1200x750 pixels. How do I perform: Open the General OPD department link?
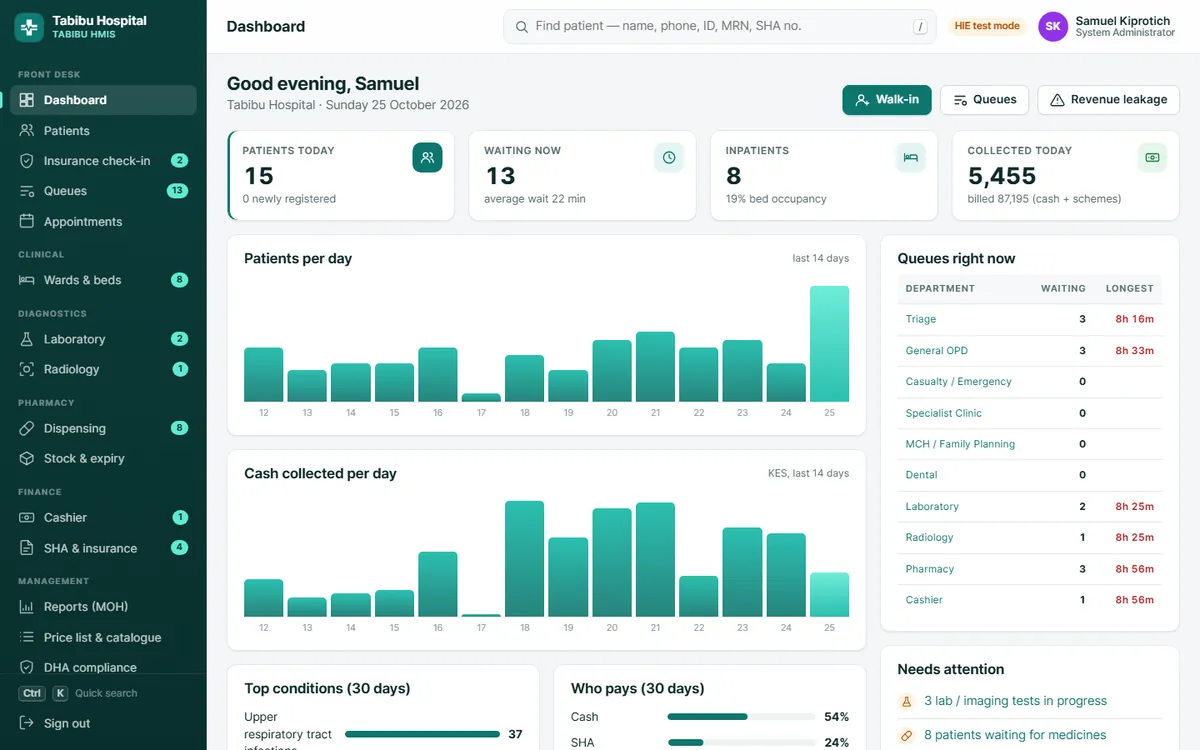click(x=937, y=351)
